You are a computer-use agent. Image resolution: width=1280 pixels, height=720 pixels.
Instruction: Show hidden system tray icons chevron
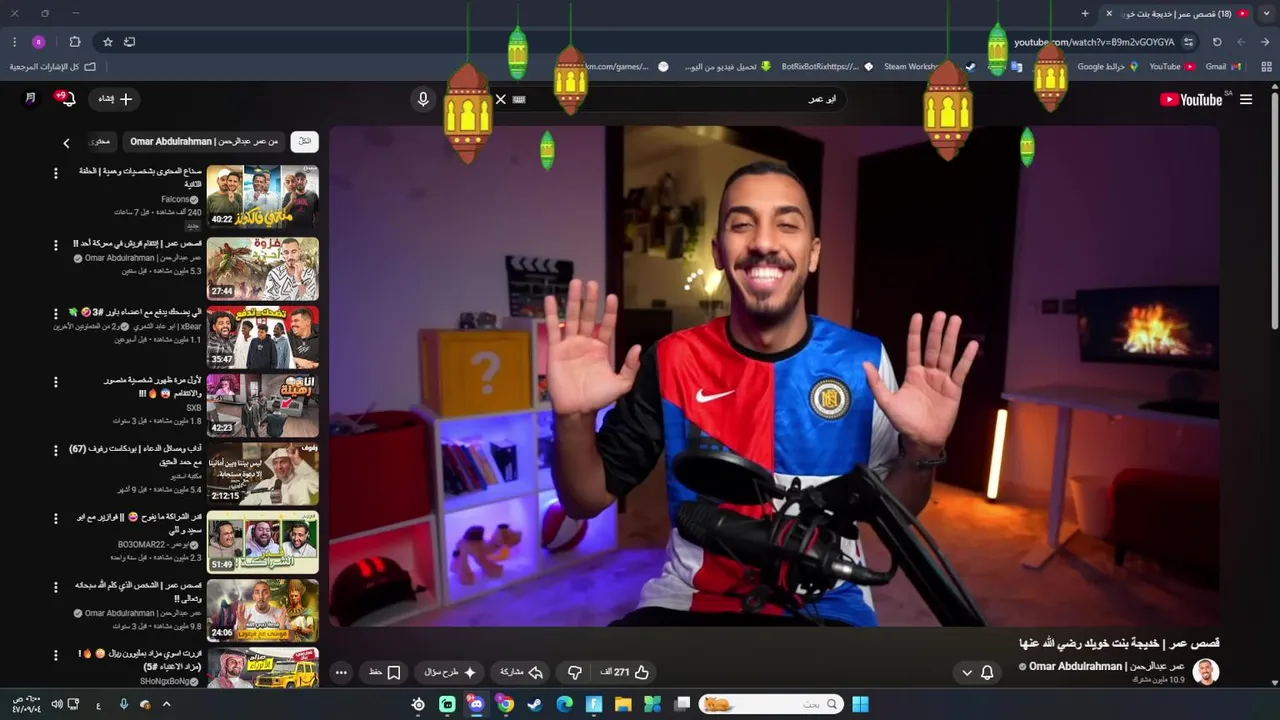click(166, 704)
